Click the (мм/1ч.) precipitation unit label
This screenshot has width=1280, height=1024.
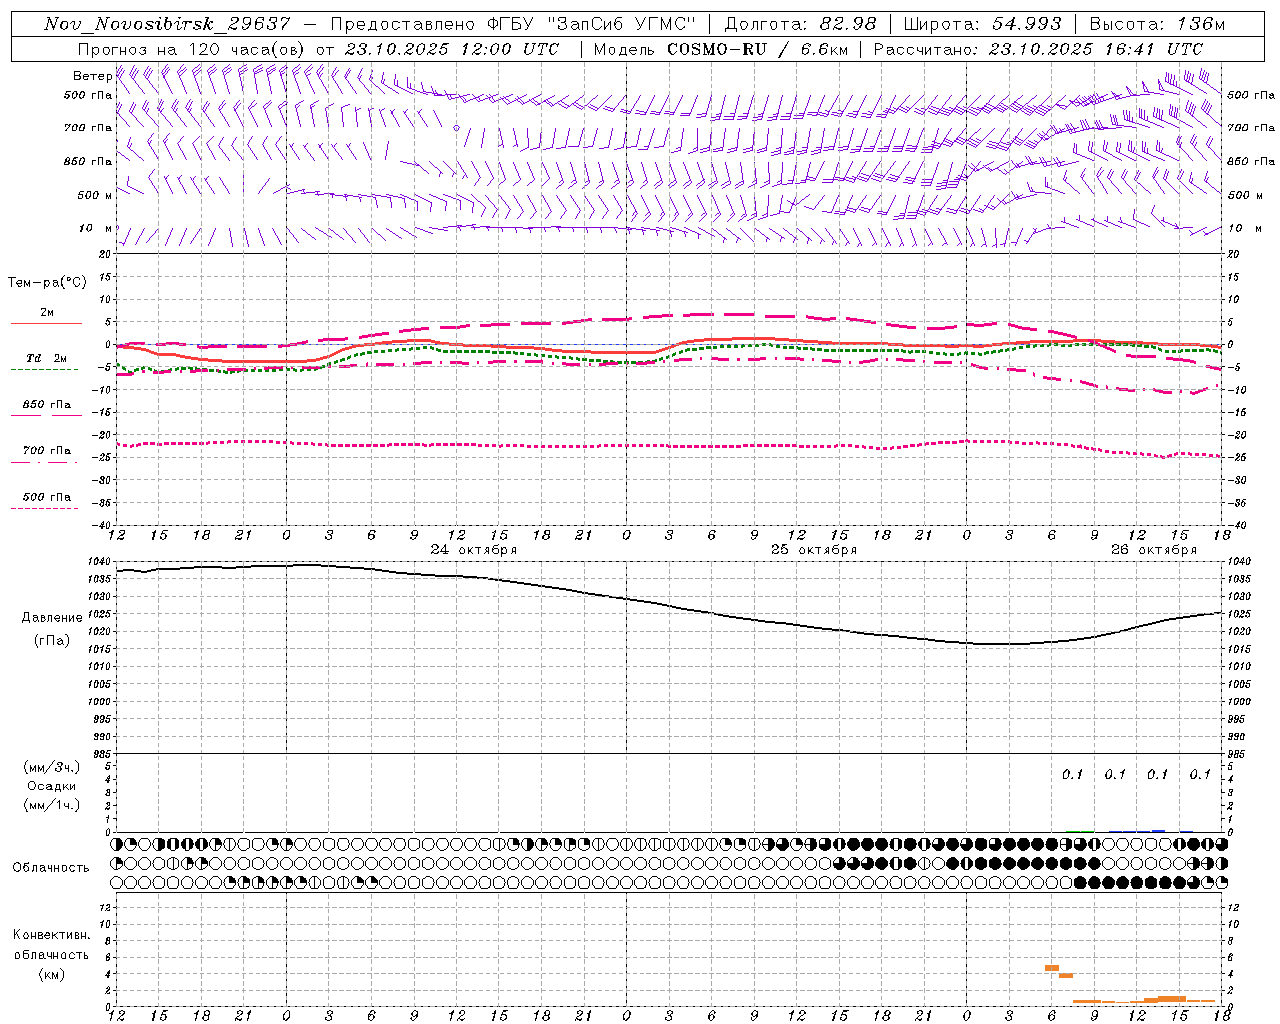[x=52, y=805]
